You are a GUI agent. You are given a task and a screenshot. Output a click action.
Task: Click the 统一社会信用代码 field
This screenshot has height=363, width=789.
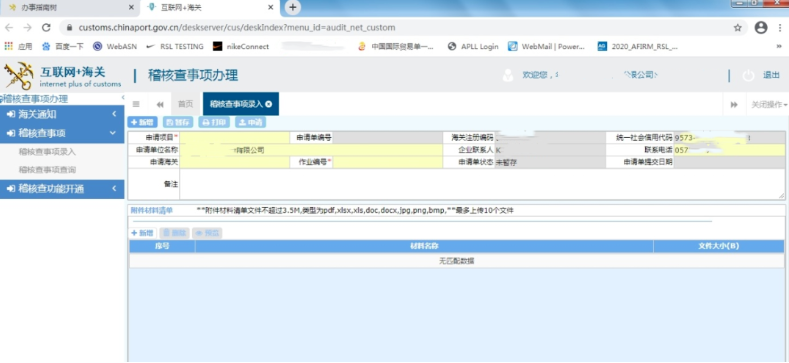tap(729, 137)
